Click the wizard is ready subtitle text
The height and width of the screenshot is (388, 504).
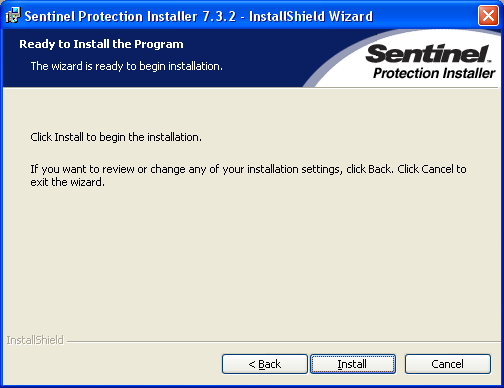click(x=127, y=66)
